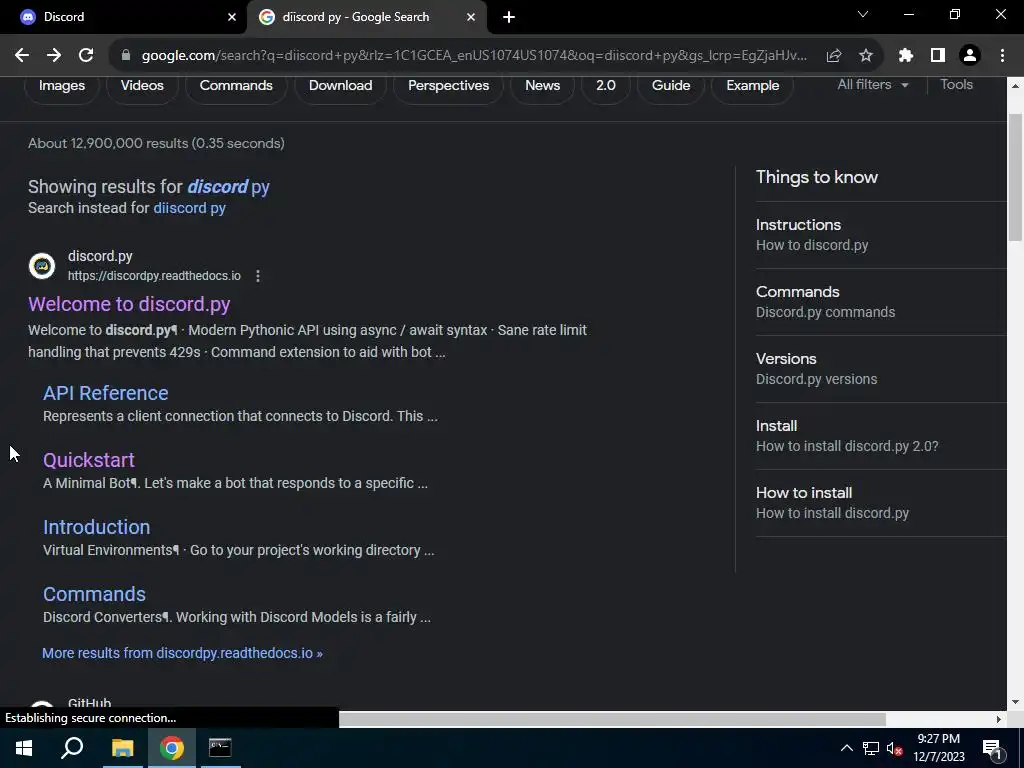Screen dimensions: 1024x768
Task: Click the muted volume tray icon
Action: pos(894,748)
